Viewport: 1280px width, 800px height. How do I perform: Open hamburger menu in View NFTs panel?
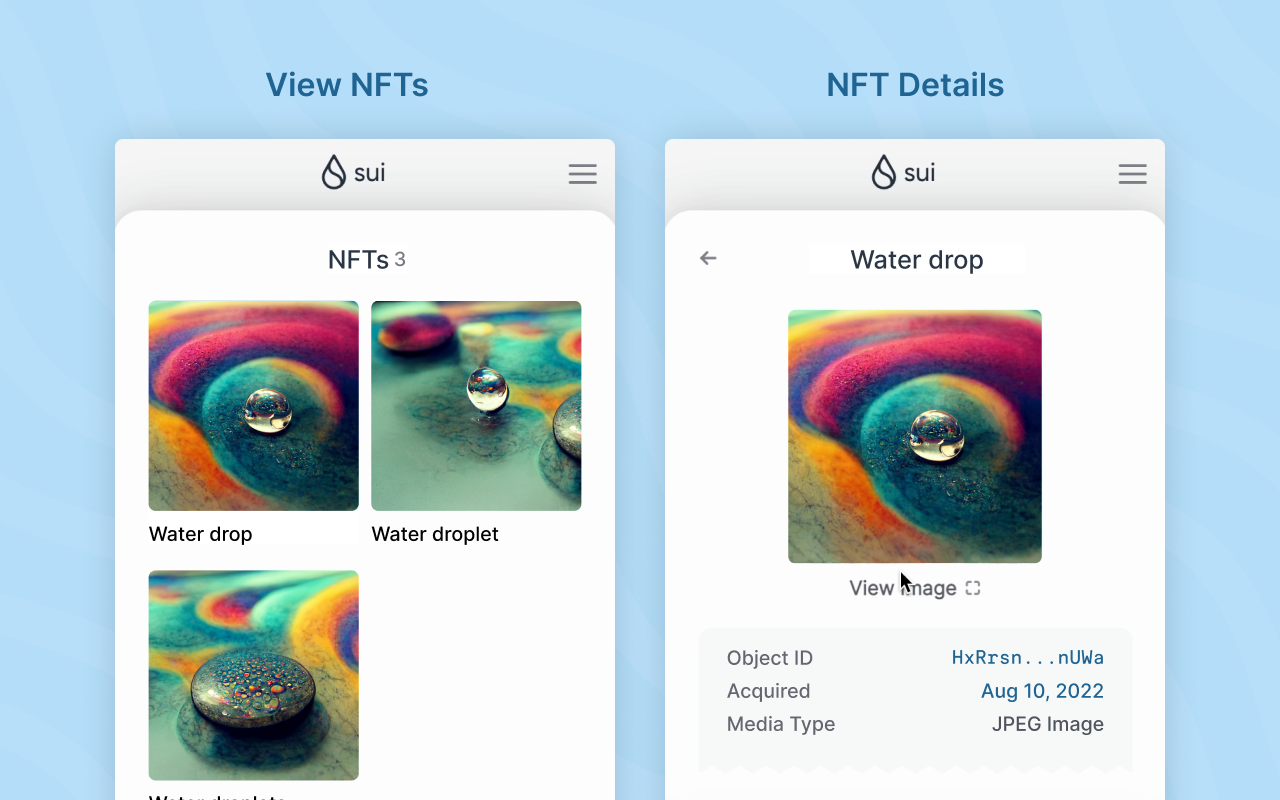[x=583, y=174]
